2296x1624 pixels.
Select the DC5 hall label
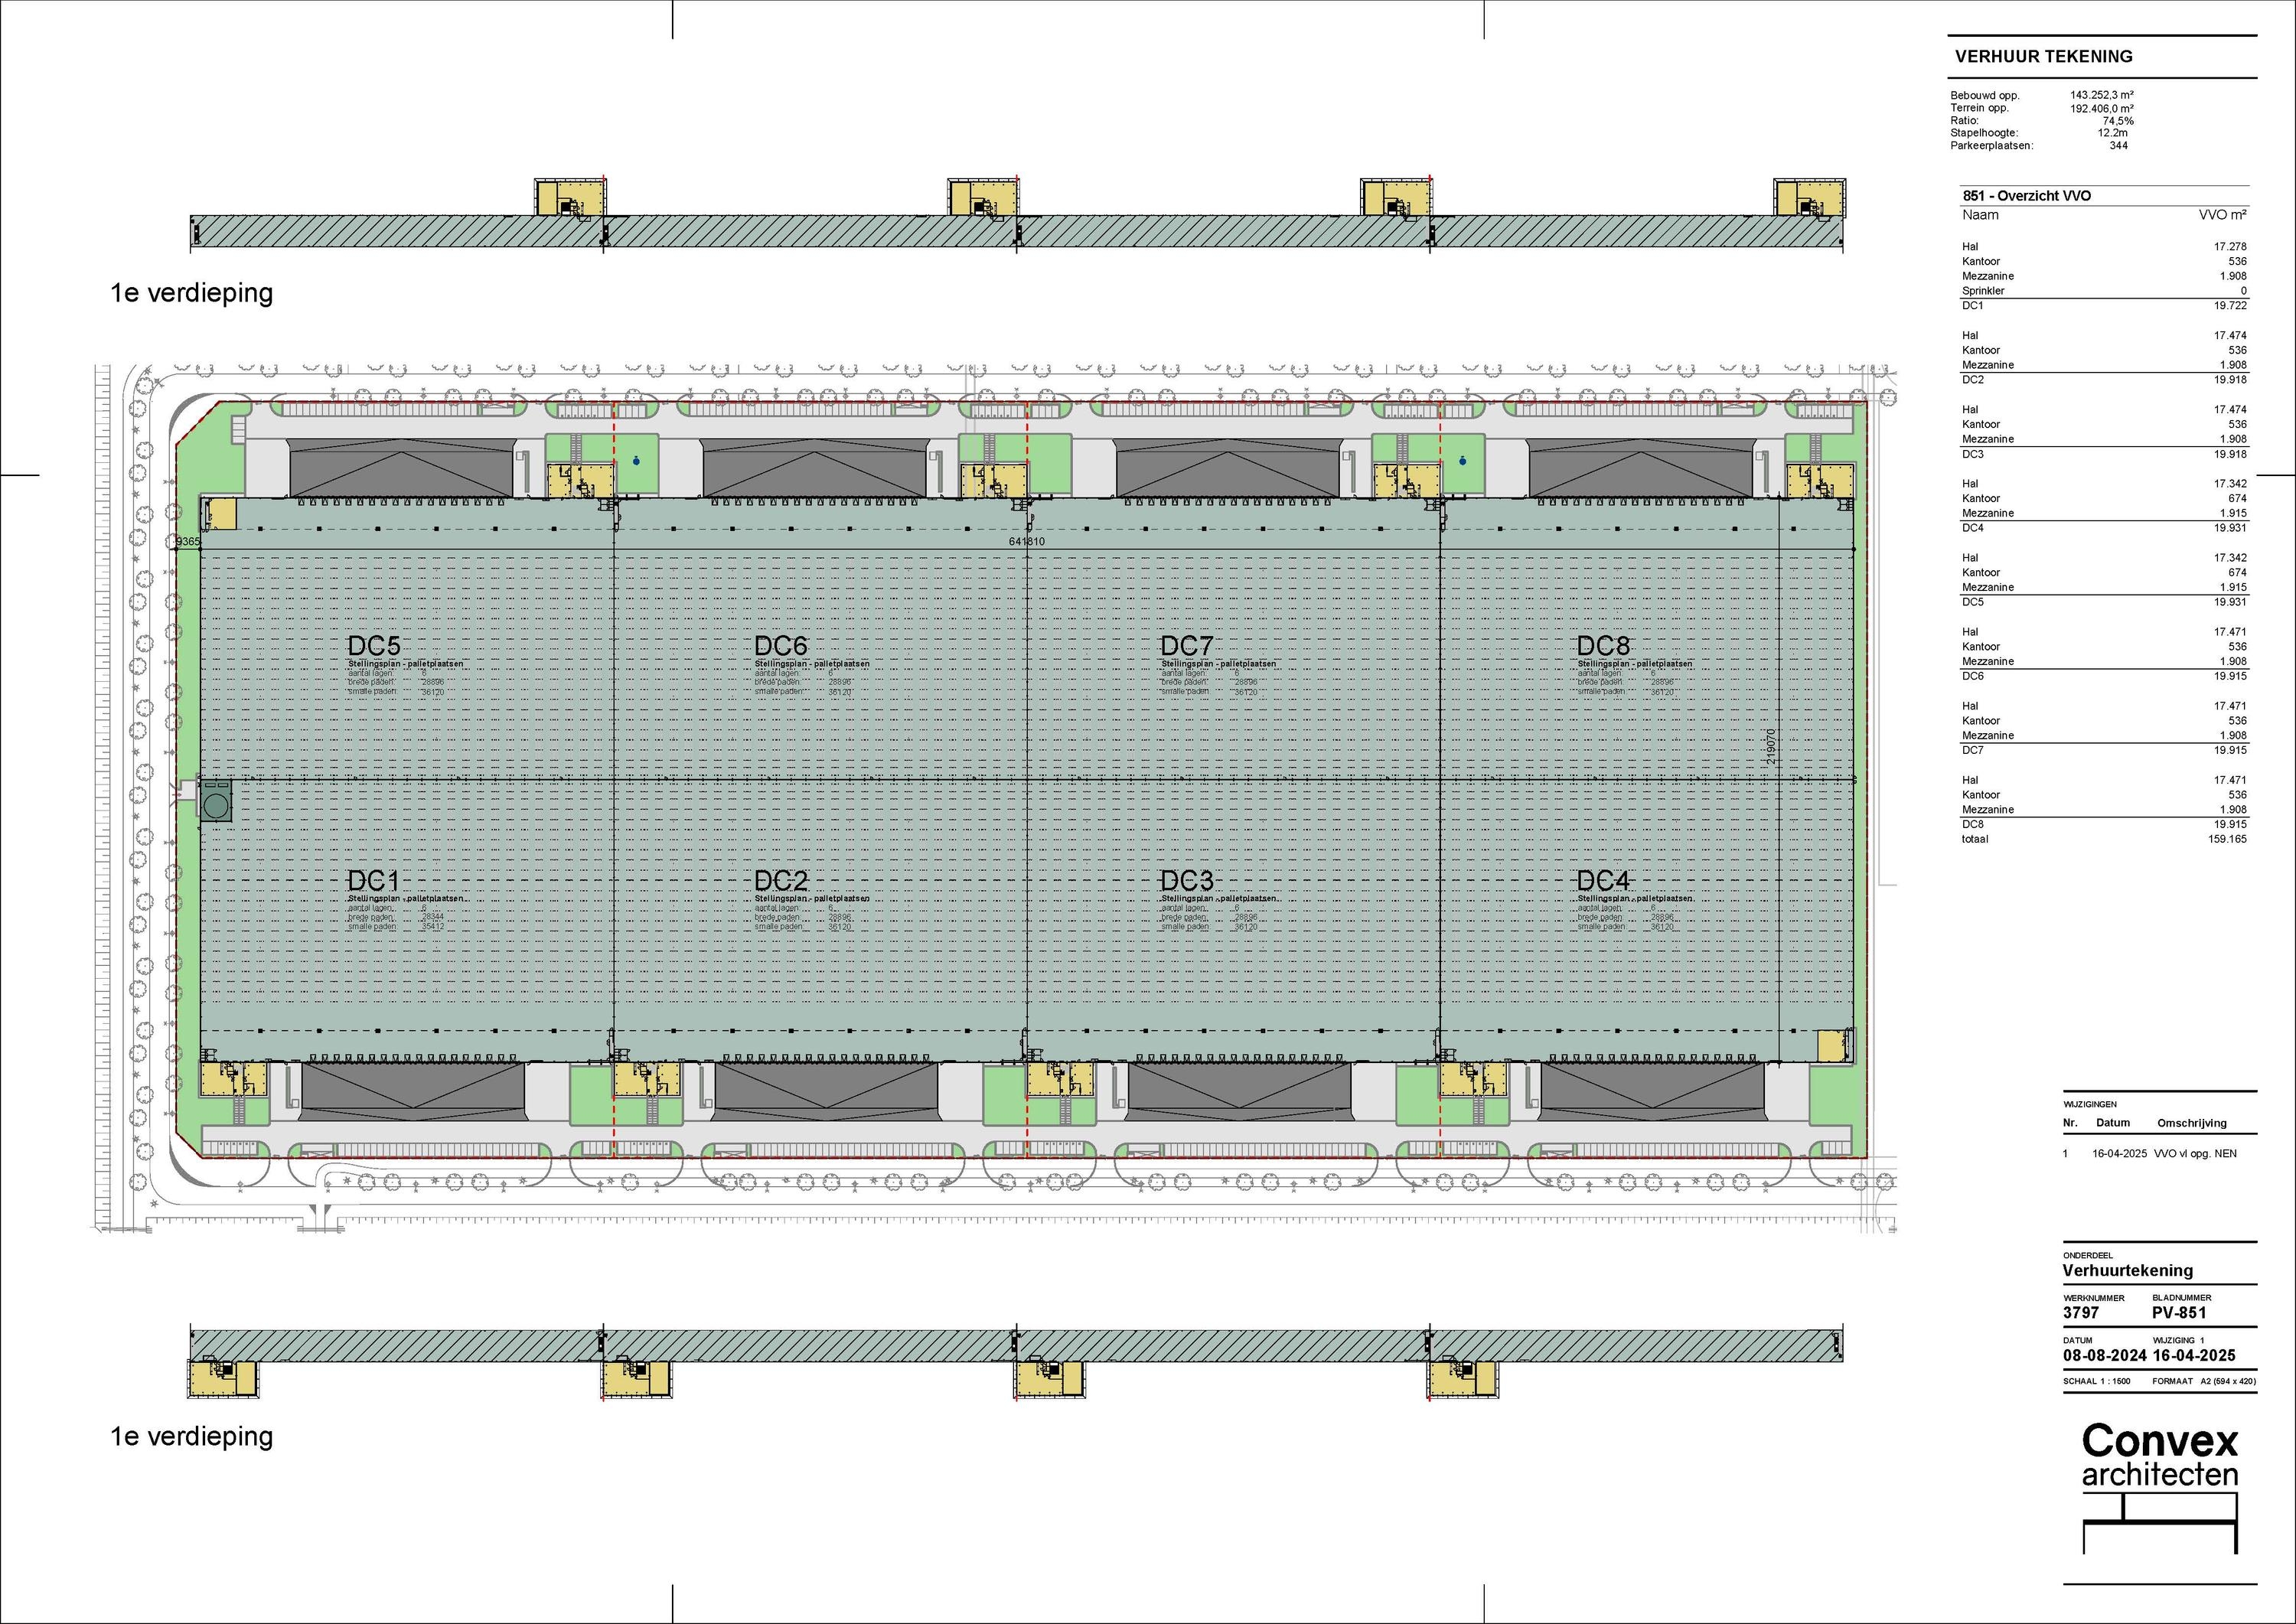[374, 645]
